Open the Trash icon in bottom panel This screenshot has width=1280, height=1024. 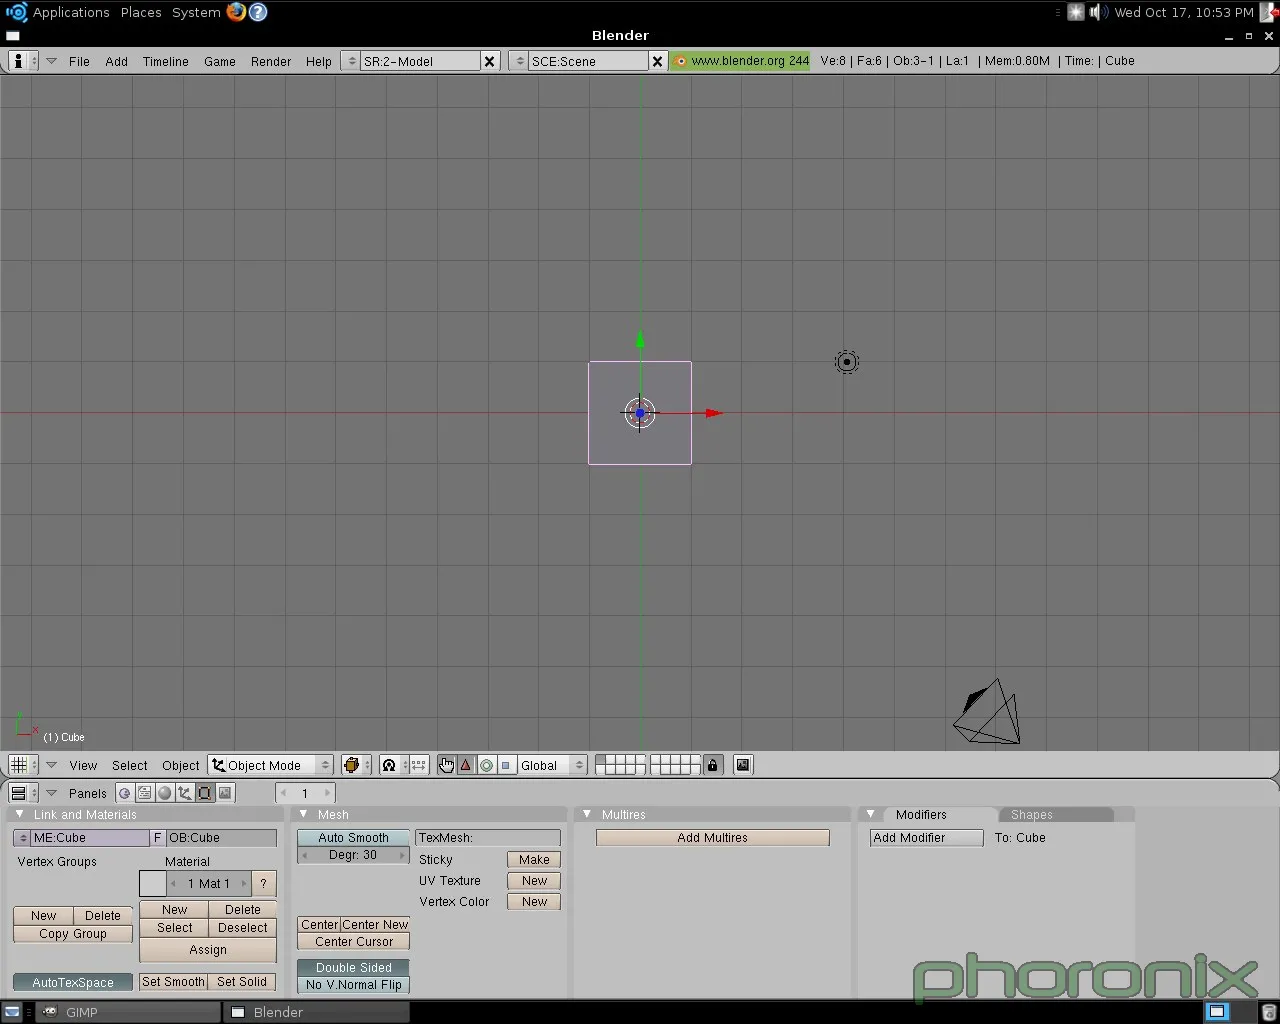coord(1268,1012)
